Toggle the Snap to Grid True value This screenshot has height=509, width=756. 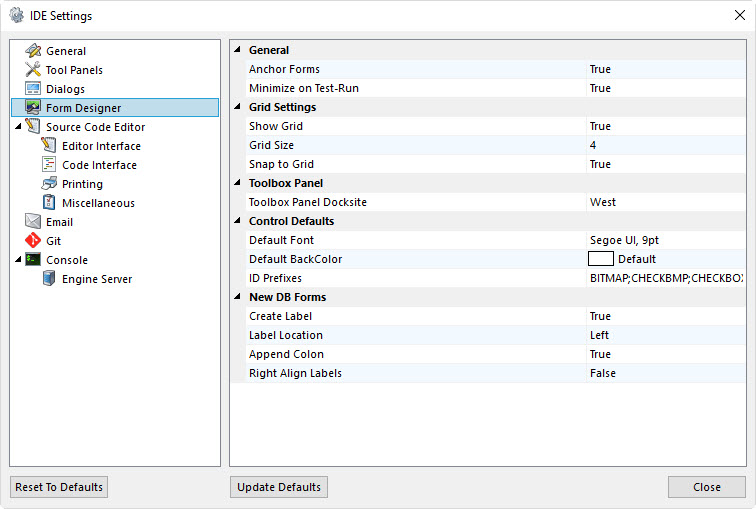click(x=666, y=164)
